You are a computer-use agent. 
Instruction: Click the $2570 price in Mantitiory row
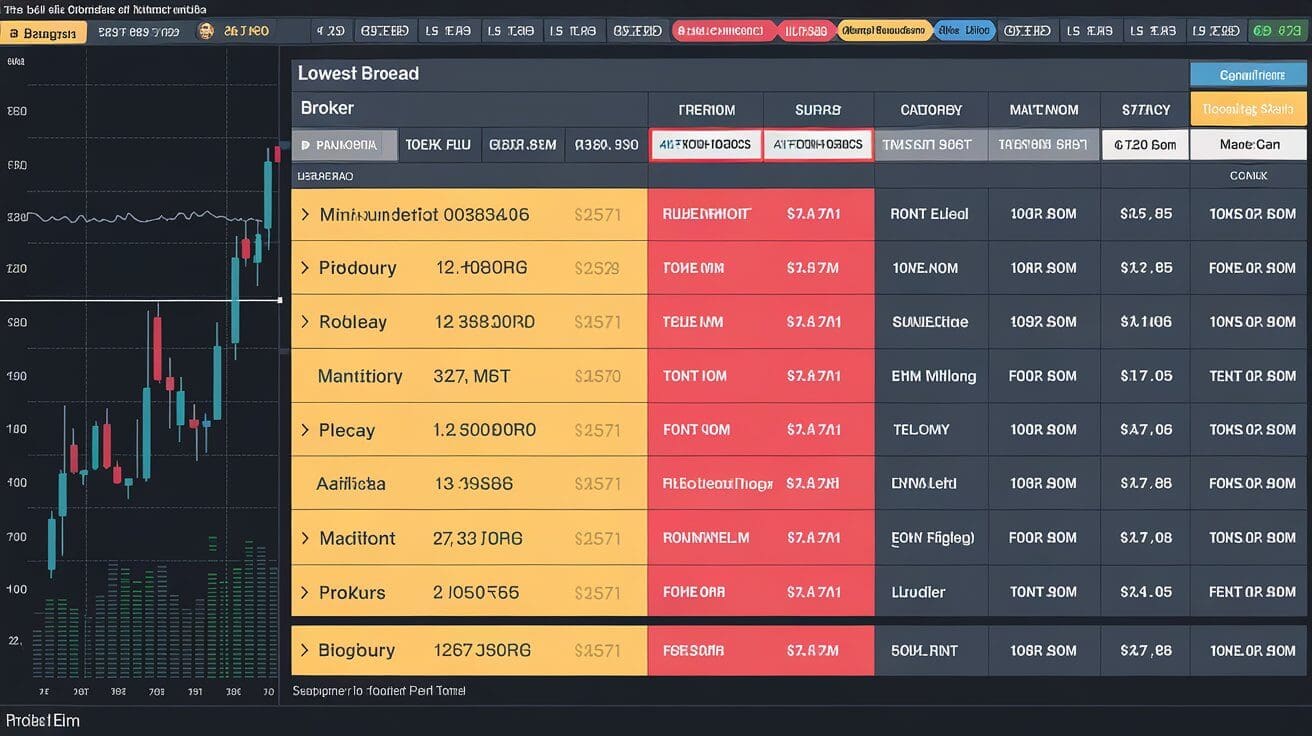click(x=598, y=376)
